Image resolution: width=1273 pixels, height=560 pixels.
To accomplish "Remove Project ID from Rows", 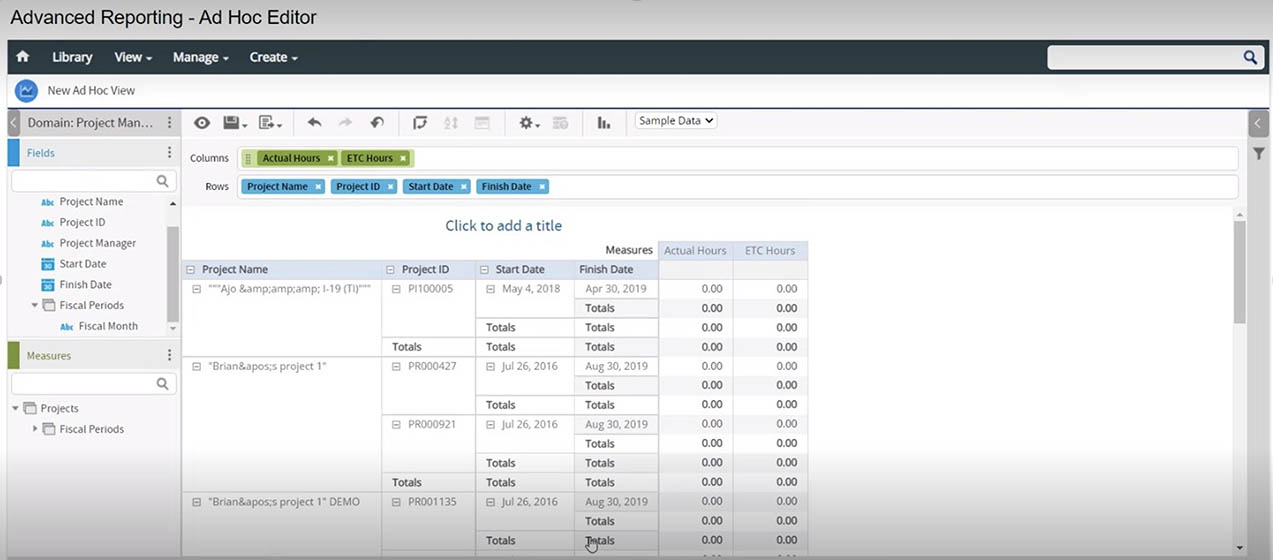I will [x=390, y=186].
